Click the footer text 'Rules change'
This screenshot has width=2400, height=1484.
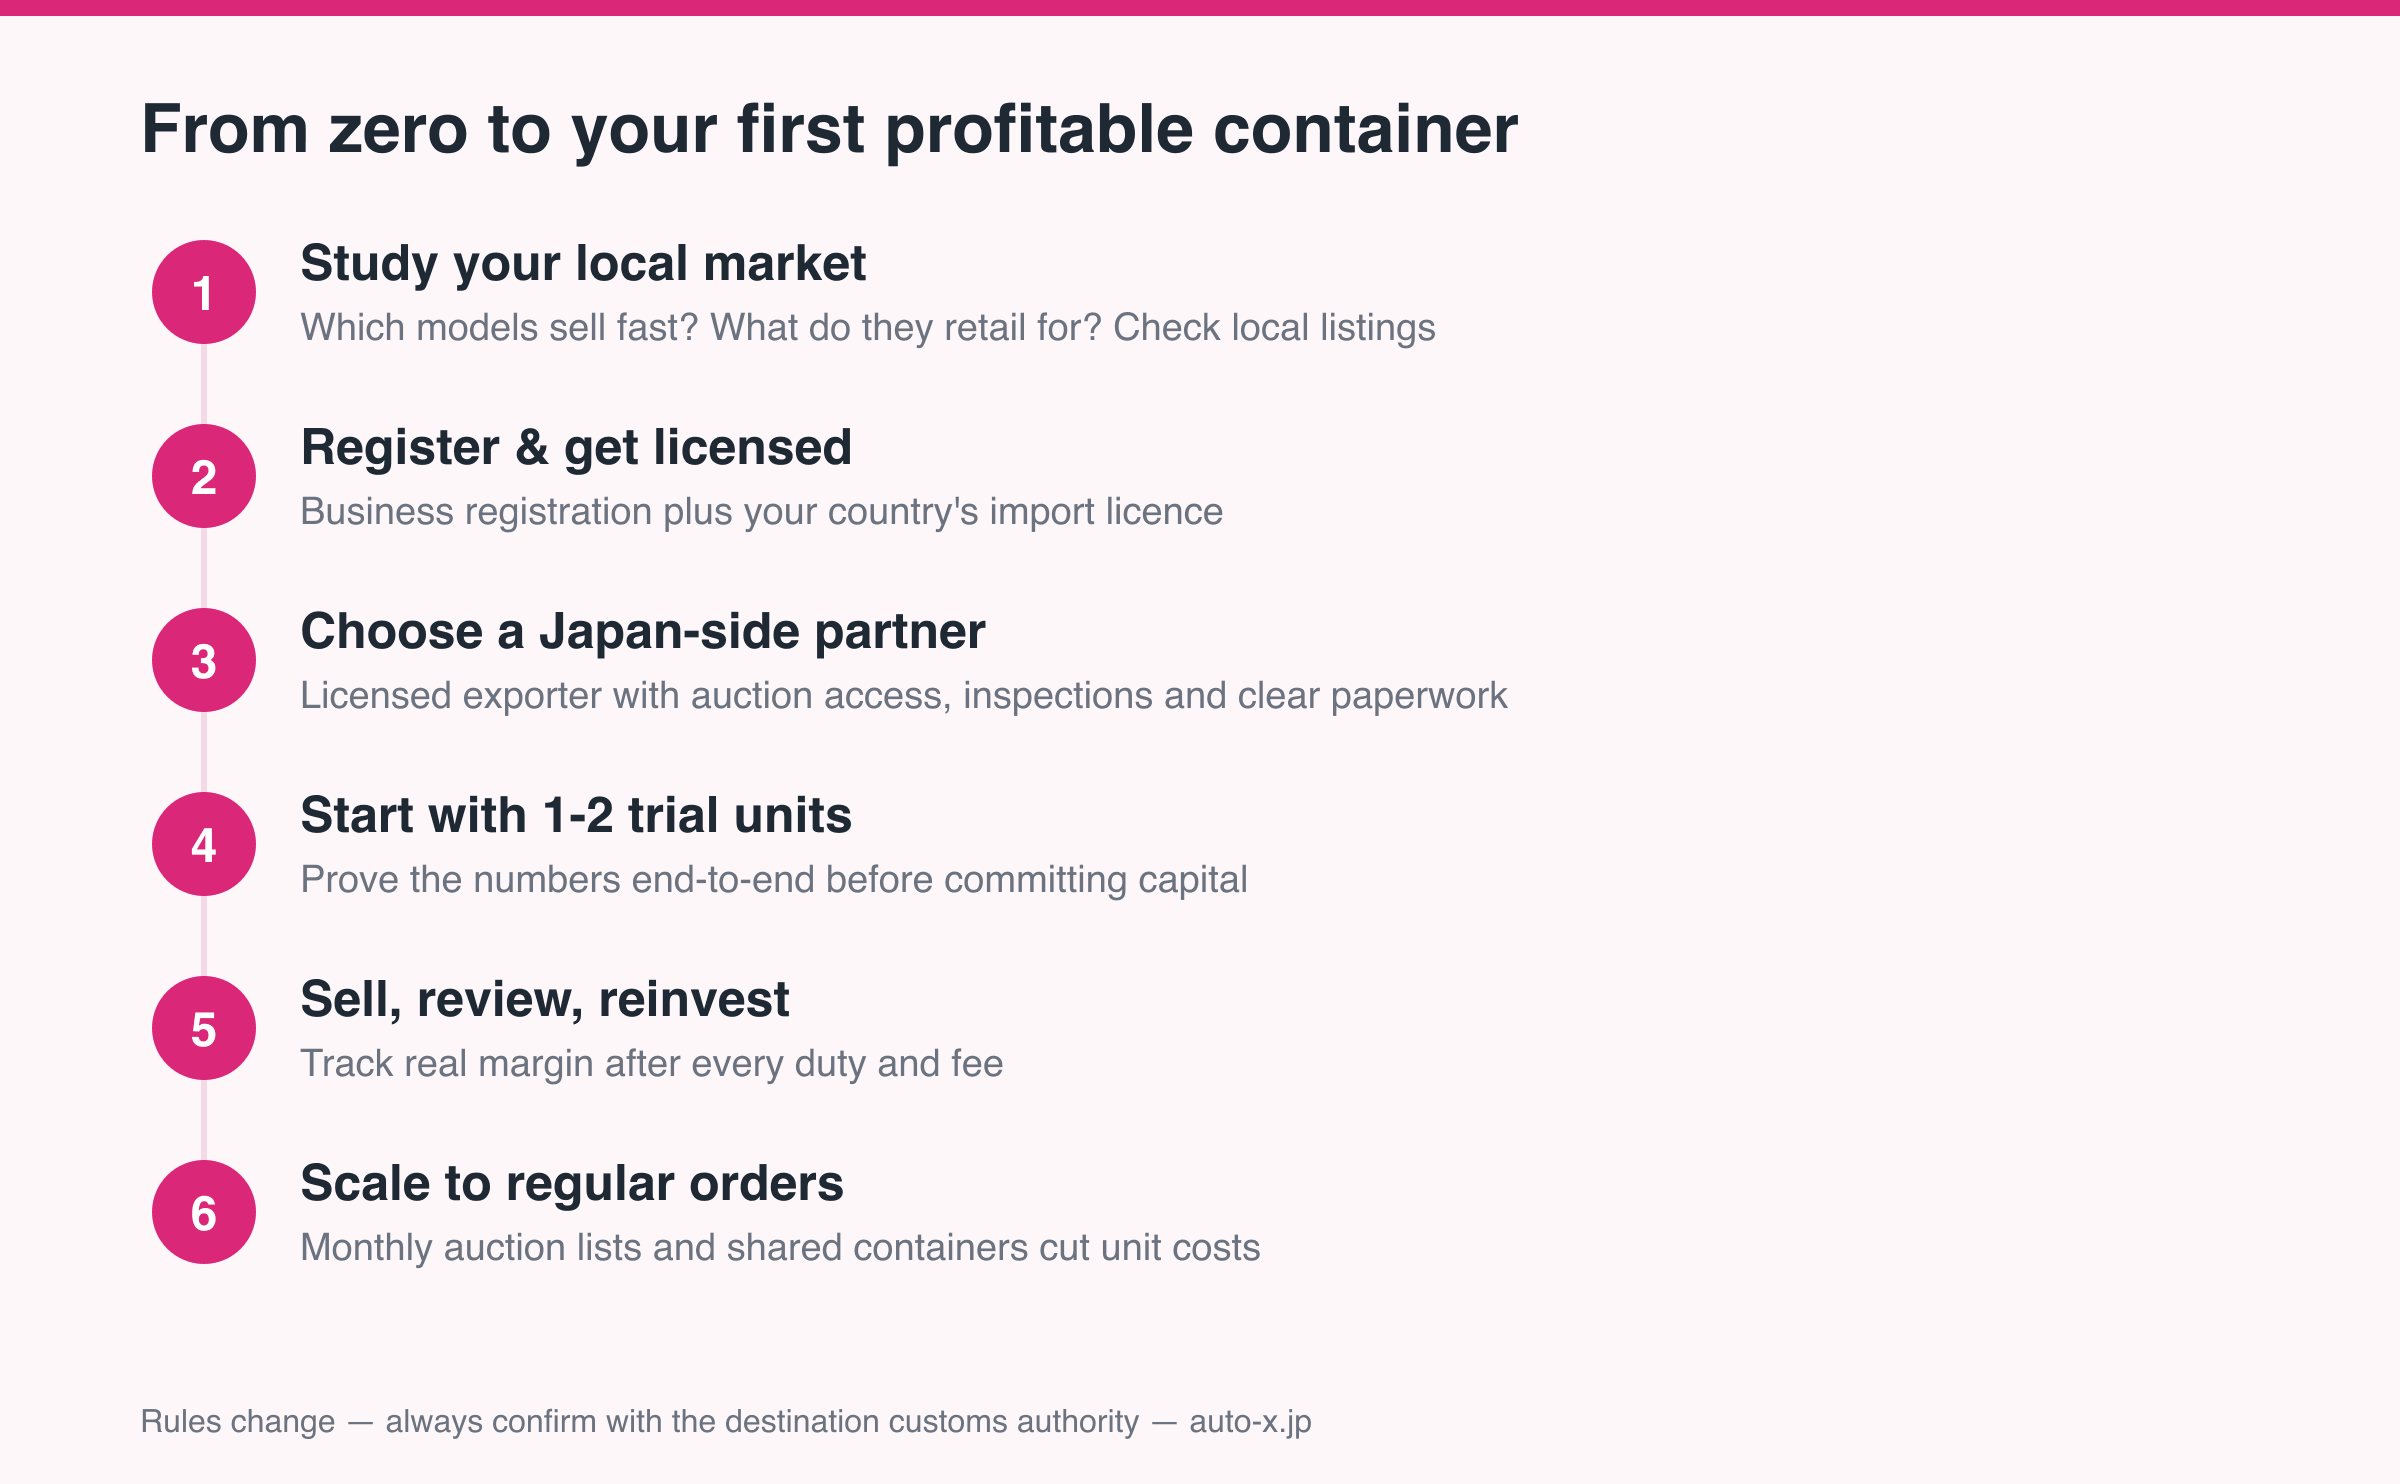pos(238,1422)
